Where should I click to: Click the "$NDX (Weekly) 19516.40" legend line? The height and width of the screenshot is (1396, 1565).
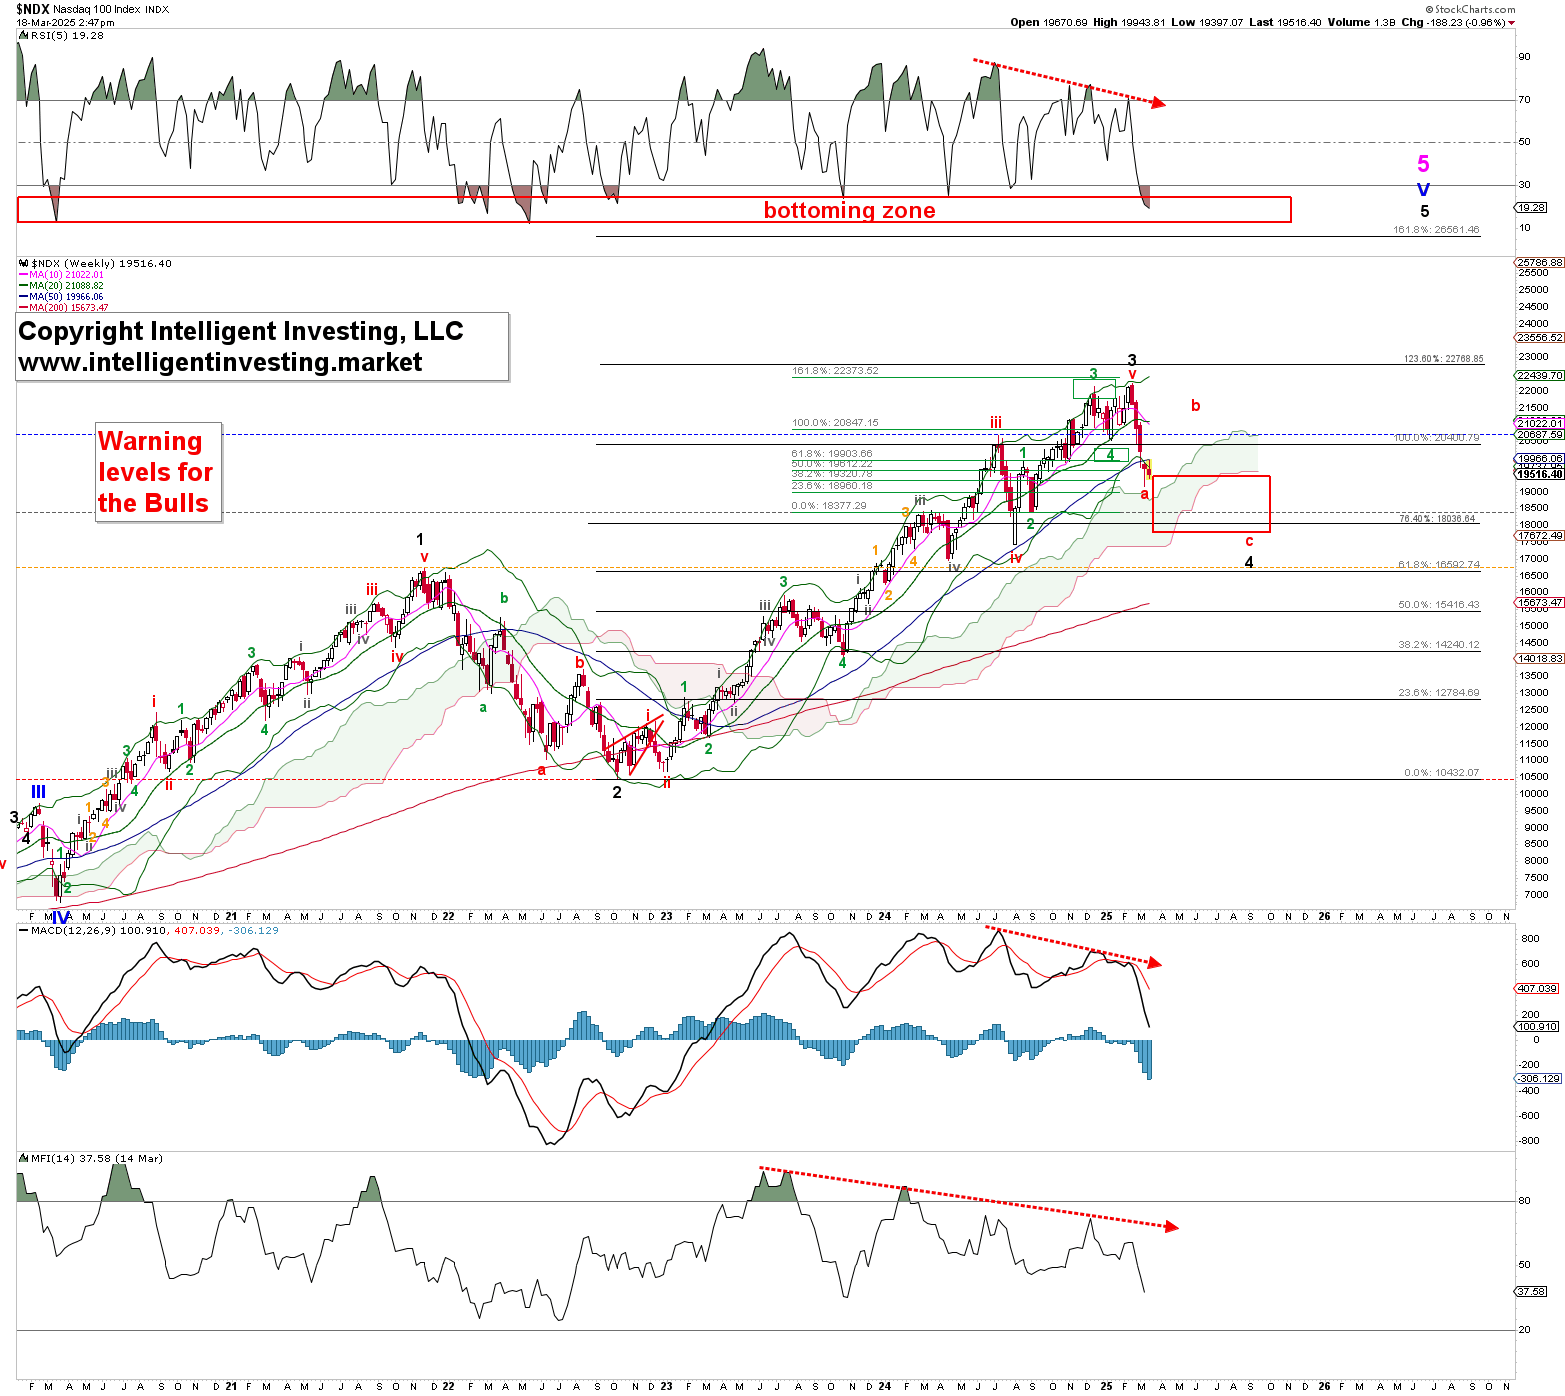click(96, 264)
